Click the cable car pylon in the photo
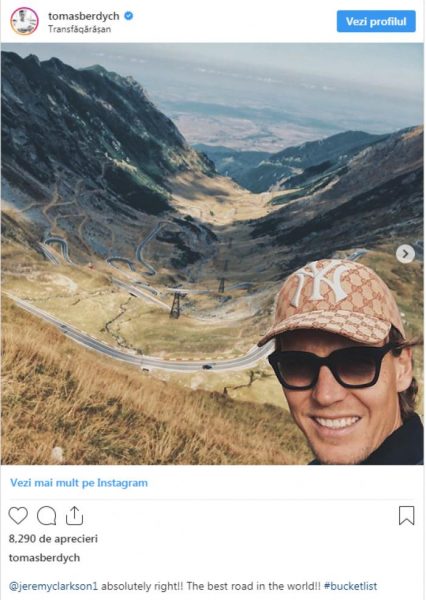This screenshot has height=600, width=426. click(x=175, y=305)
